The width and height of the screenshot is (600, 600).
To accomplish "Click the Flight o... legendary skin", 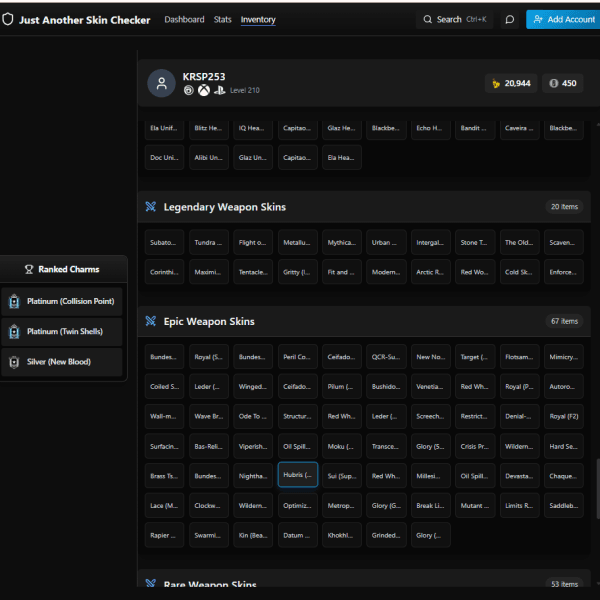I will (x=253, y=242).
